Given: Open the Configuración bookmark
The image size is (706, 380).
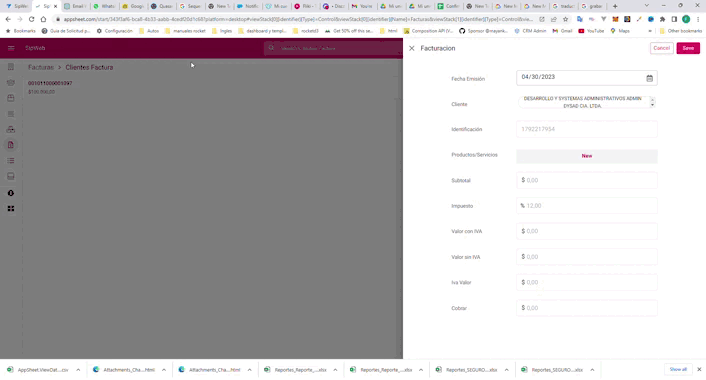Looking at the screenshot, I should [114, 31].
